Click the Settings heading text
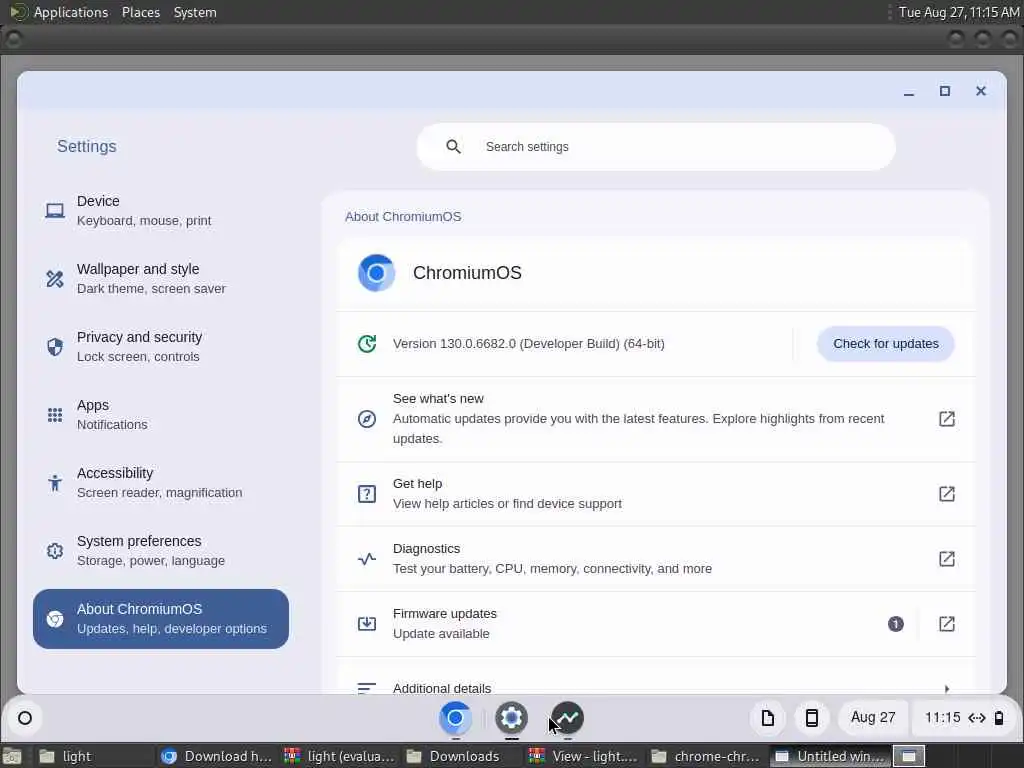This screenshot has height=768, width=1024. point(87,146)
